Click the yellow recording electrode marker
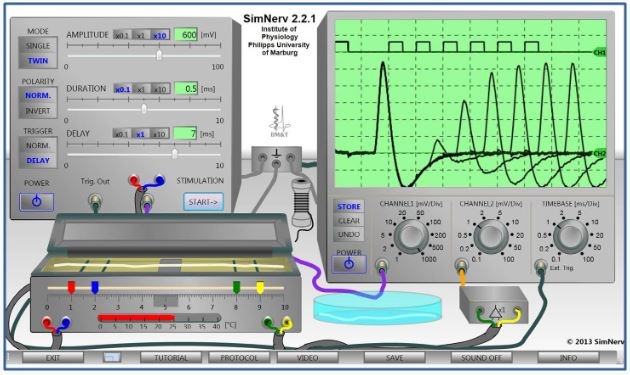The image size is (630, 375). point(260,287)
